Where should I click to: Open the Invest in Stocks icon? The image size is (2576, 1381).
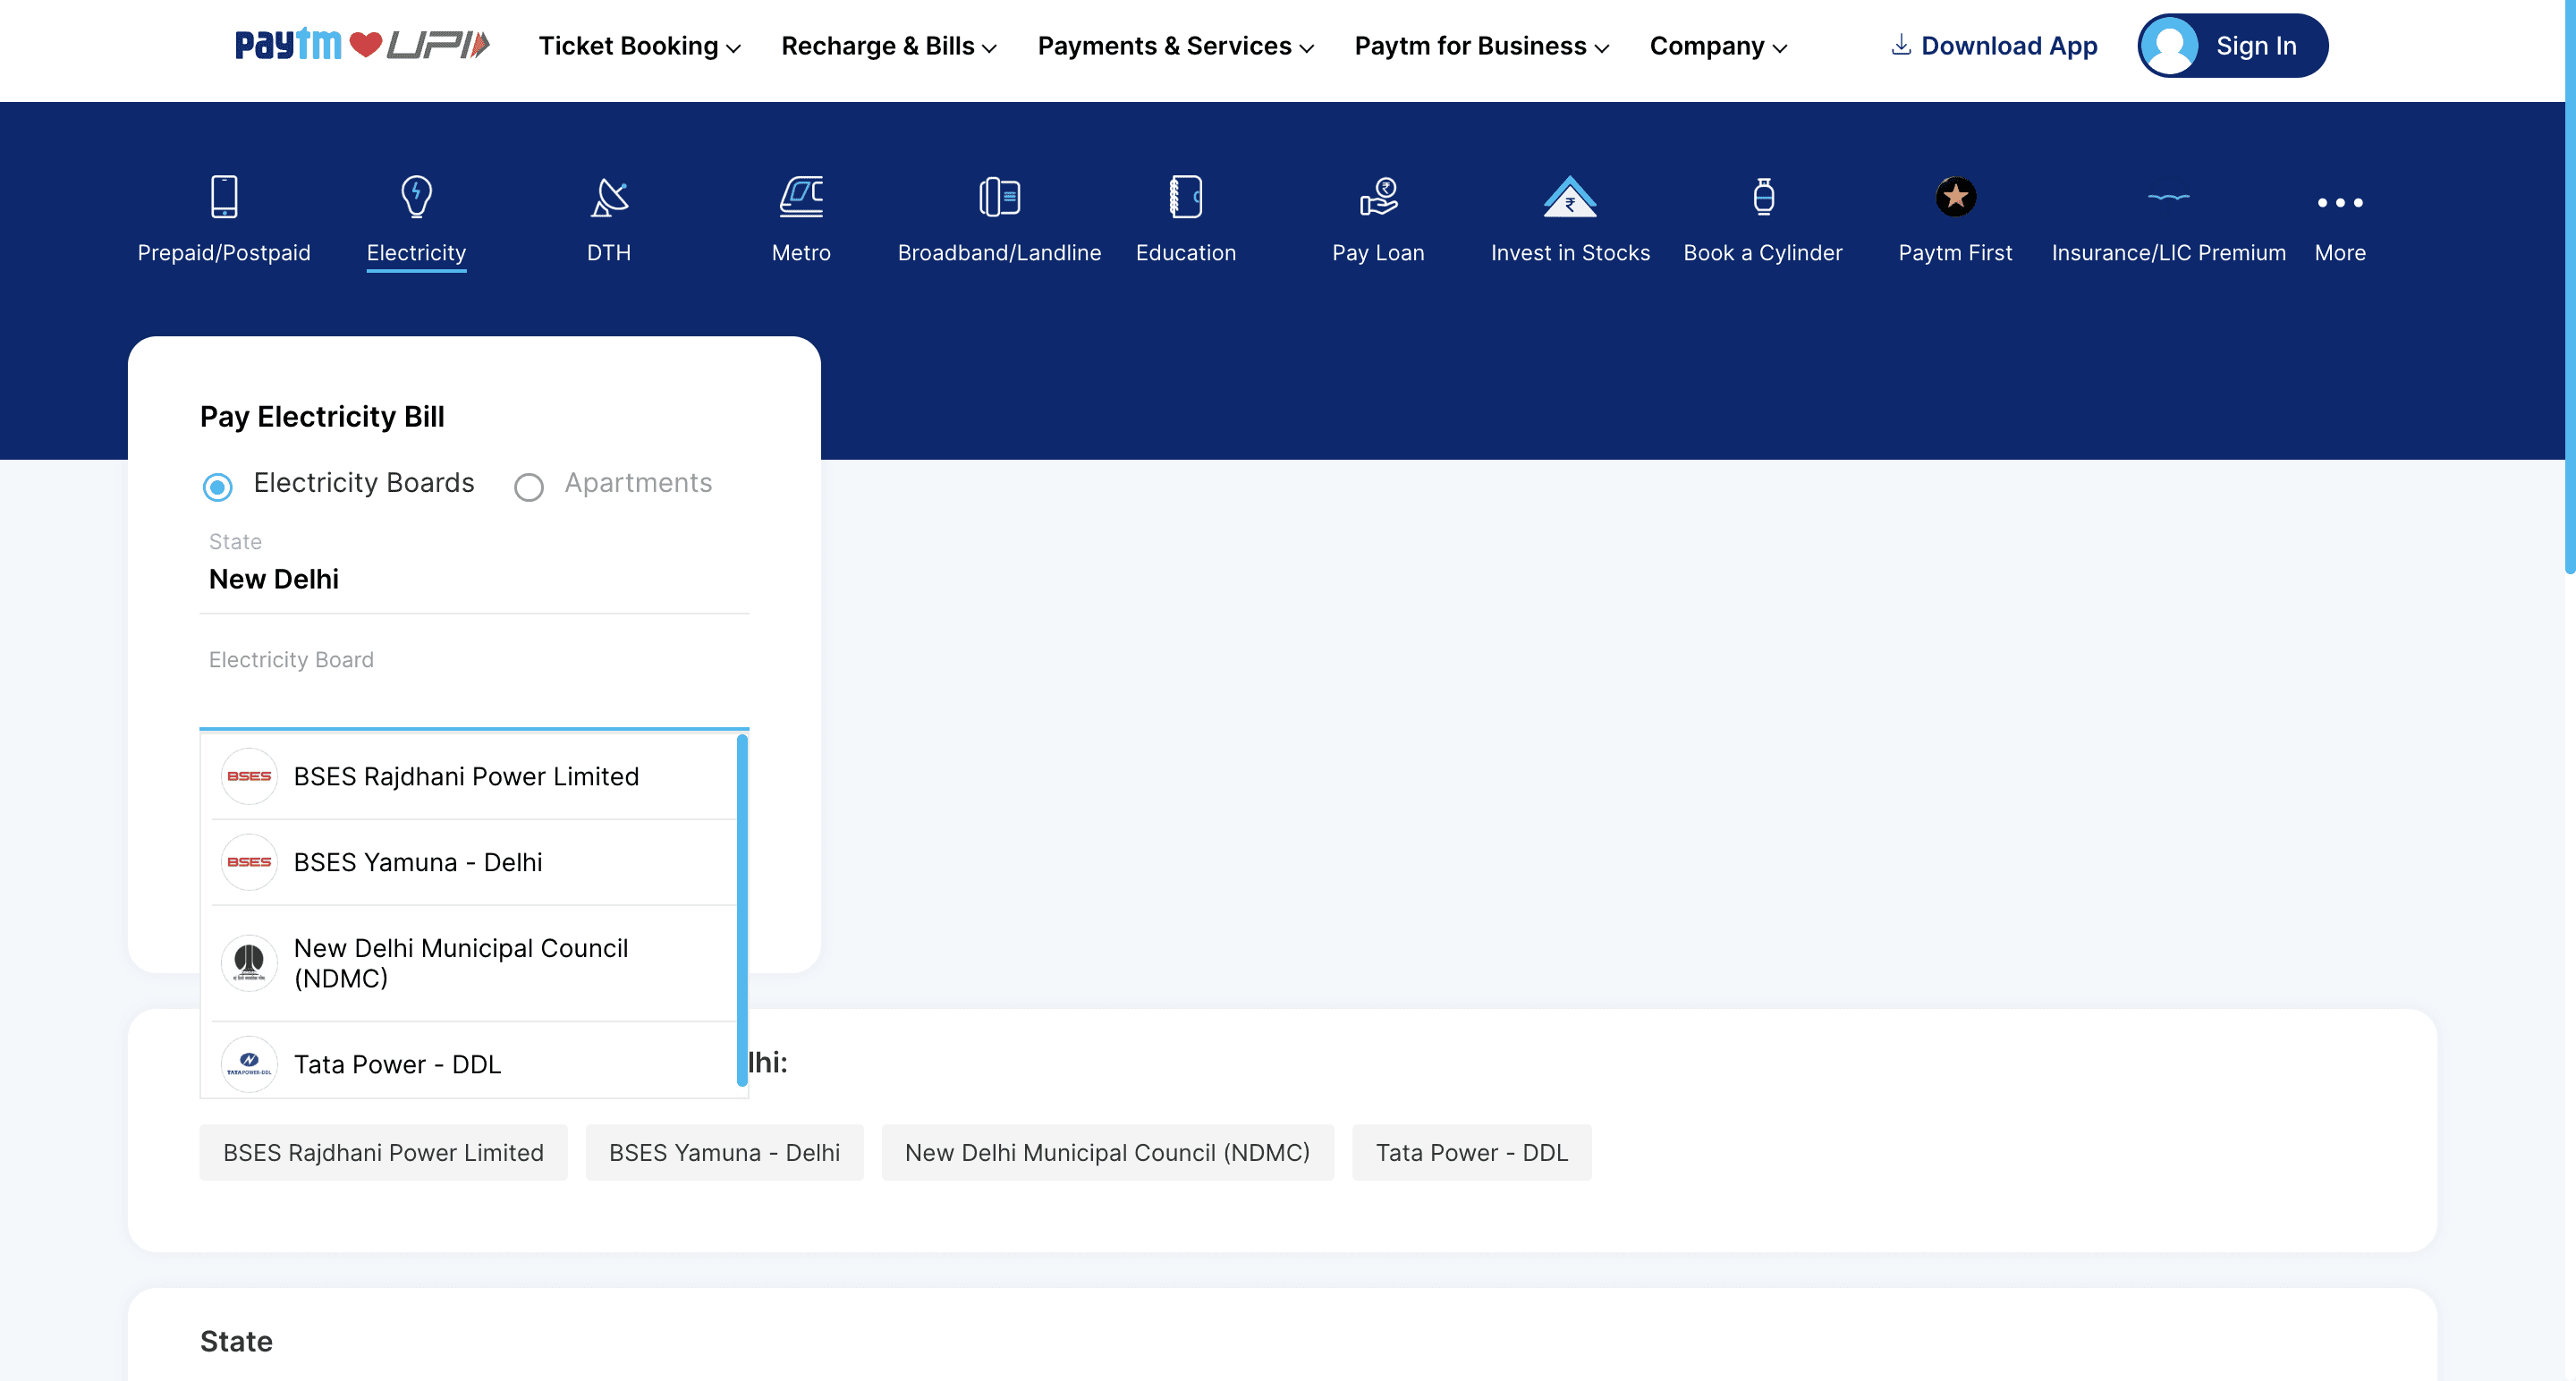pos(1569,196)
